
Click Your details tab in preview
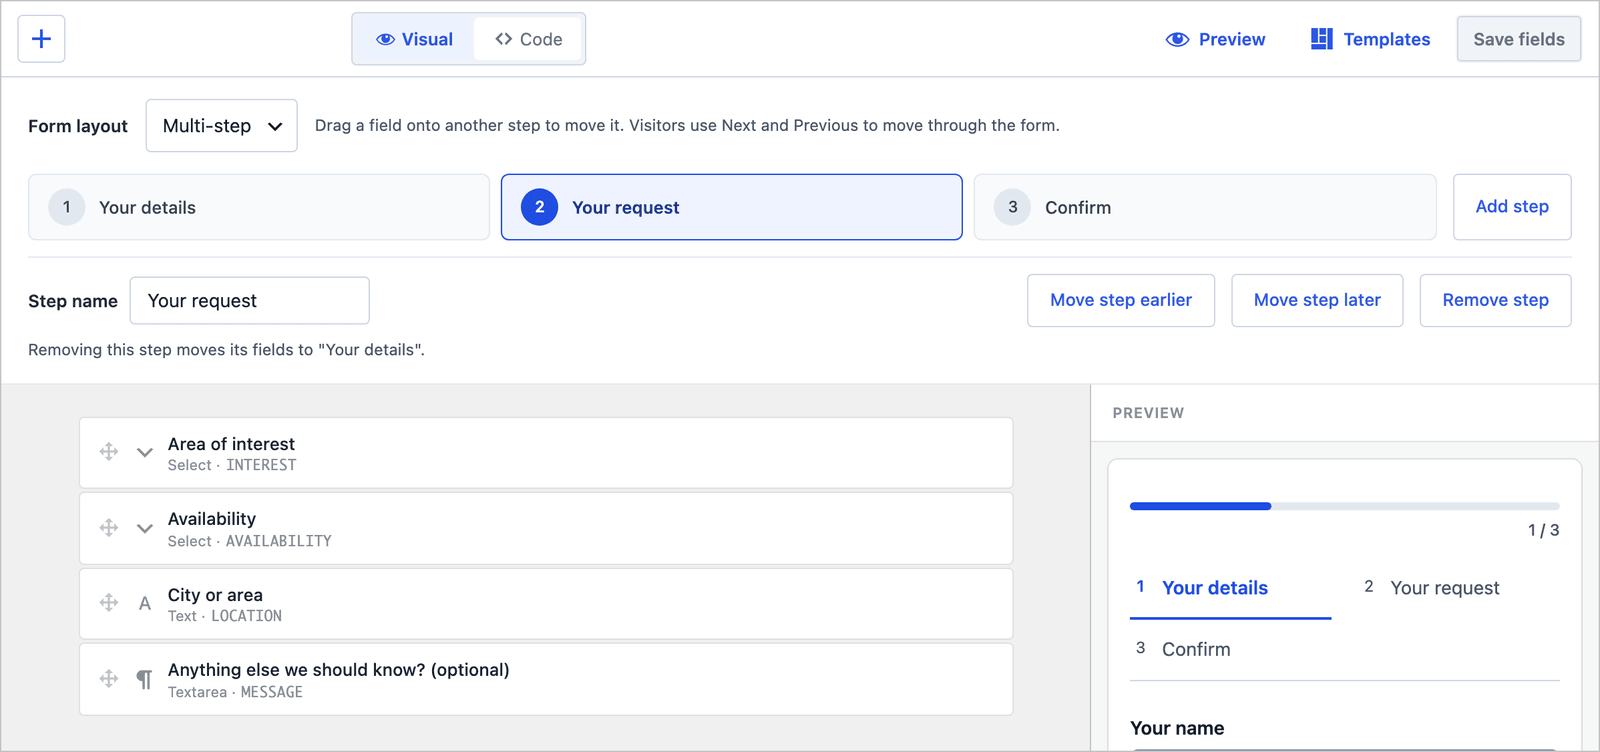(x=1230, y=588)
